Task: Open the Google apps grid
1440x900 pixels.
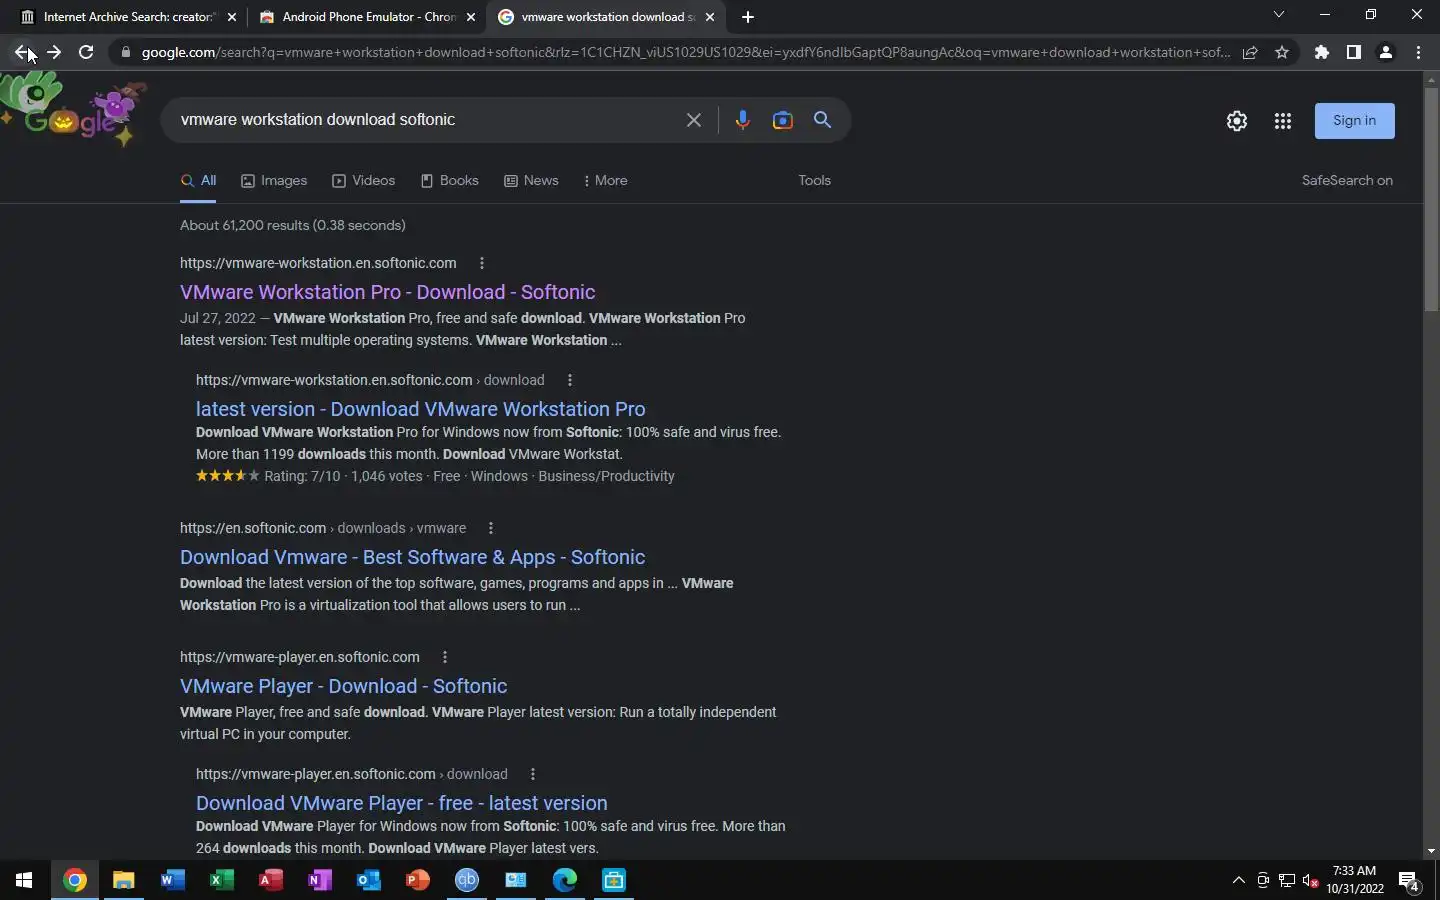Action: (1283, 121)
